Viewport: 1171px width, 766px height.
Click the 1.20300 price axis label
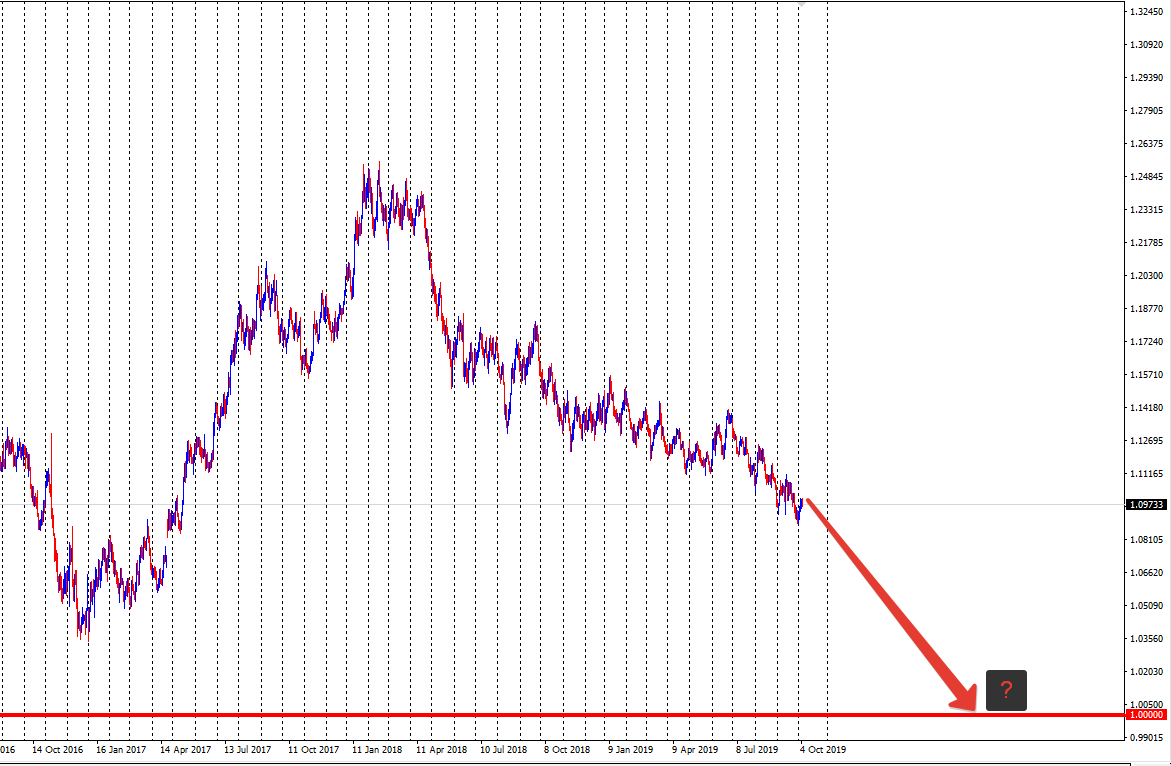(1146, 275)
